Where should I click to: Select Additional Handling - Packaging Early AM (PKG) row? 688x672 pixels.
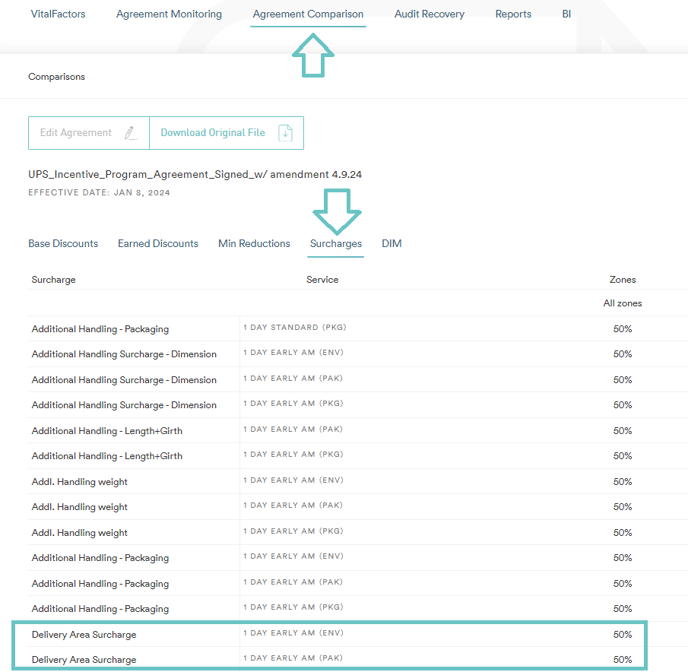tap(358, 608)
